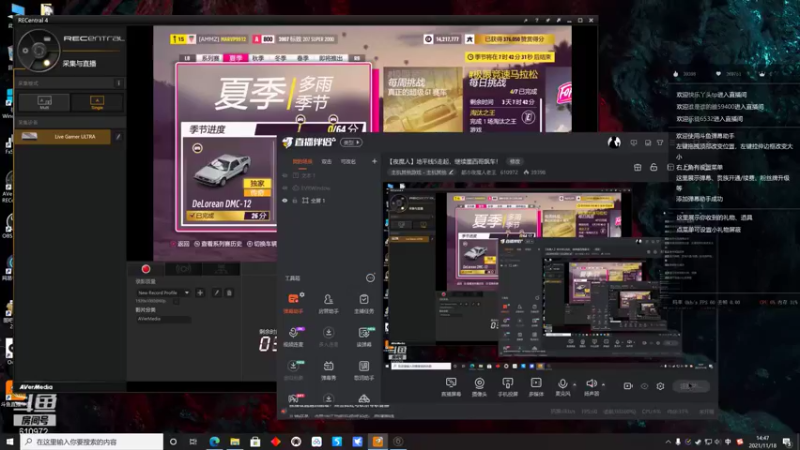Hide the 全屏1 source
800x450 pixels.
coord(285,201)
